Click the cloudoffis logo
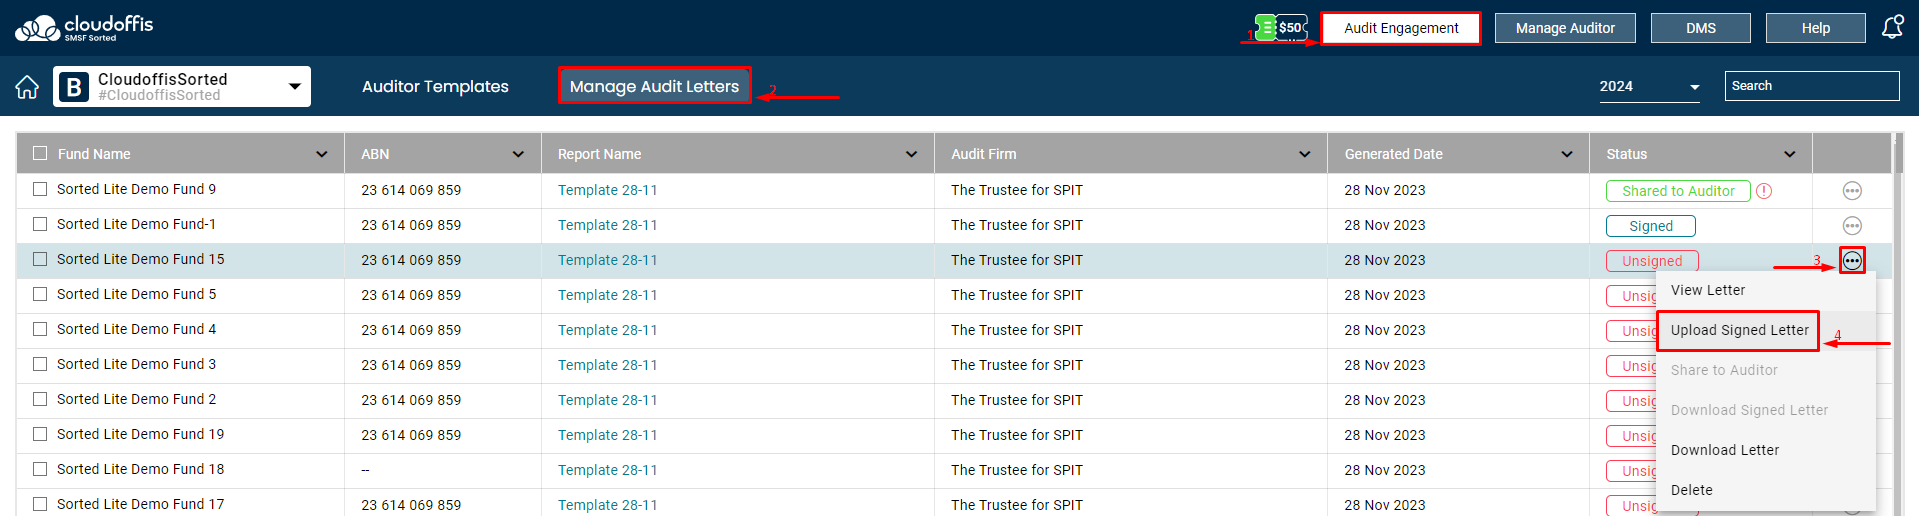The height and width of the screenshot is (516, 1919). (84, 28)
